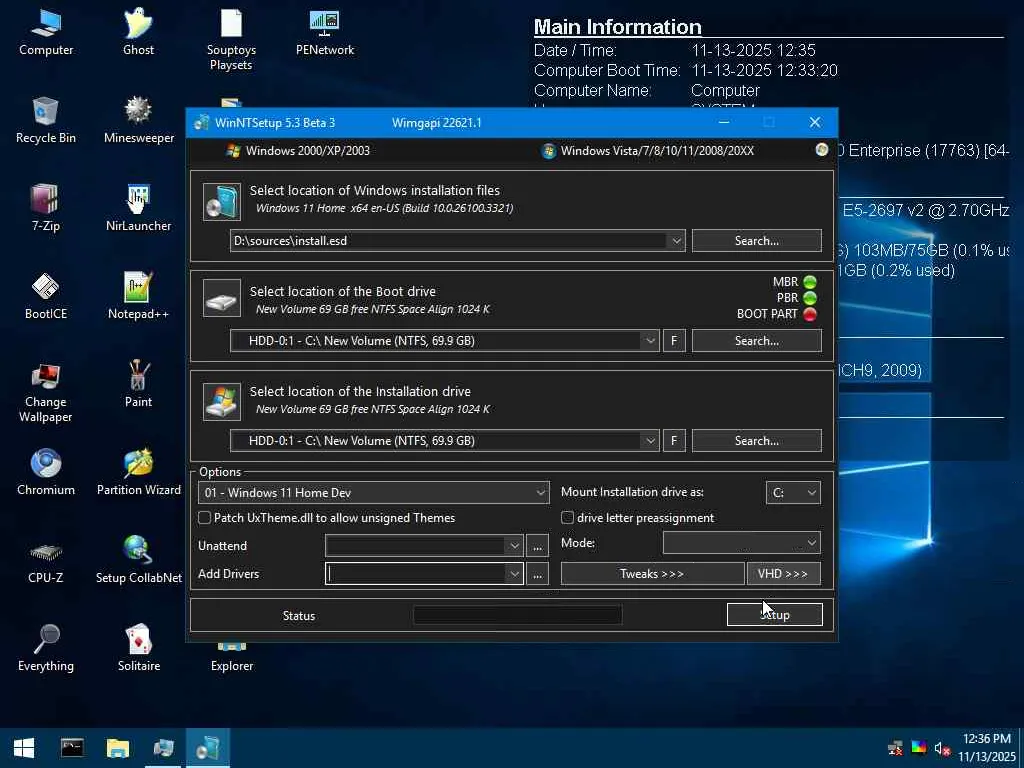The image size is (1024, 768).
Task: Click Search button for Boot drive
Action: 756,341
